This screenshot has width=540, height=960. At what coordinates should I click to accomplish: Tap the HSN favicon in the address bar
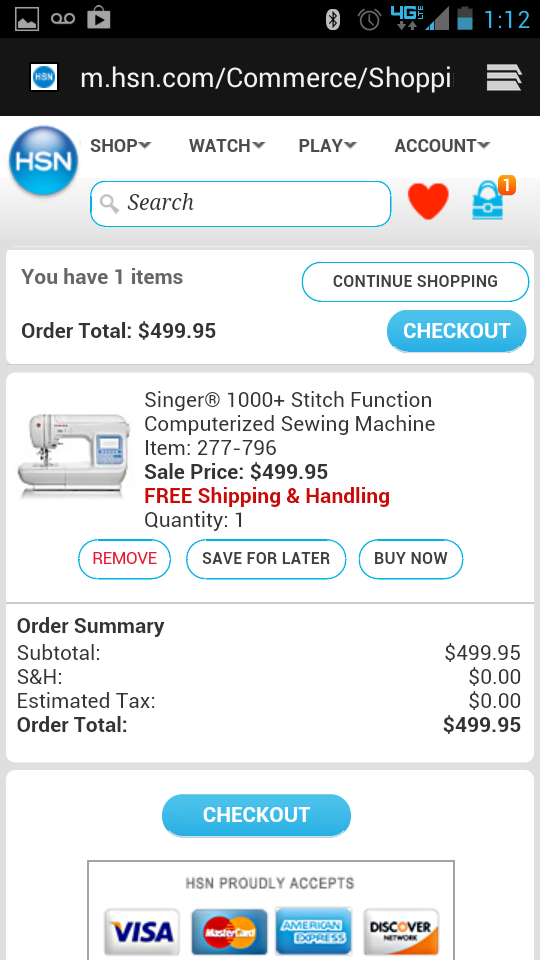[x=44, y=77]
